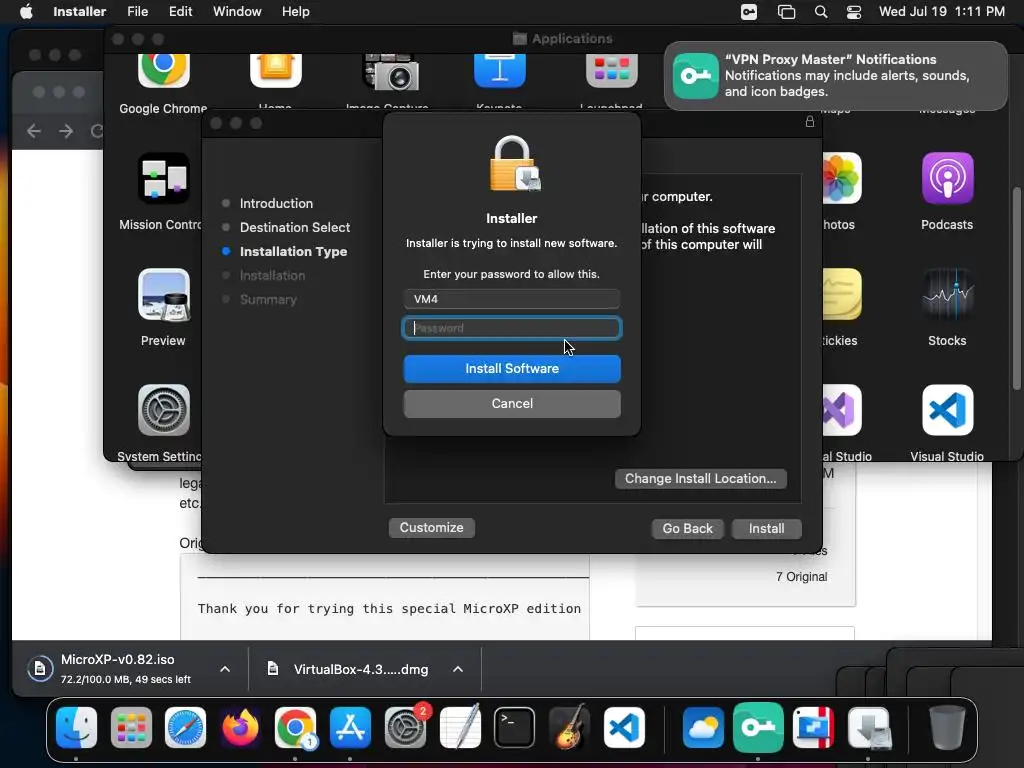This screenshot has width=1024, height=768.
Task: Launch Firefox from the Dock
Action: (240, 727)
